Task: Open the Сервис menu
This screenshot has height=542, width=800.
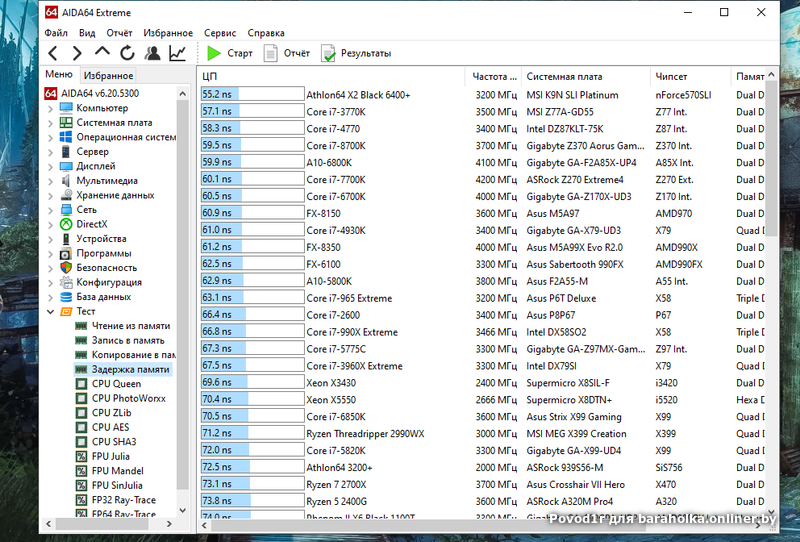Action: click(220, 33)
